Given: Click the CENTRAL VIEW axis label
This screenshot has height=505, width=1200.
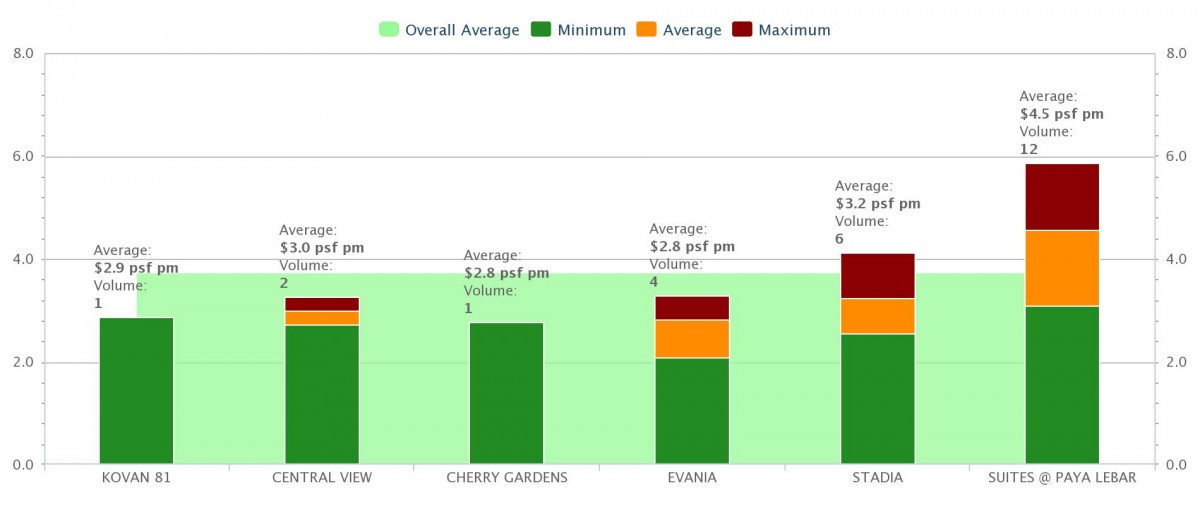Looking at the screenshot, I should [322, 478].
